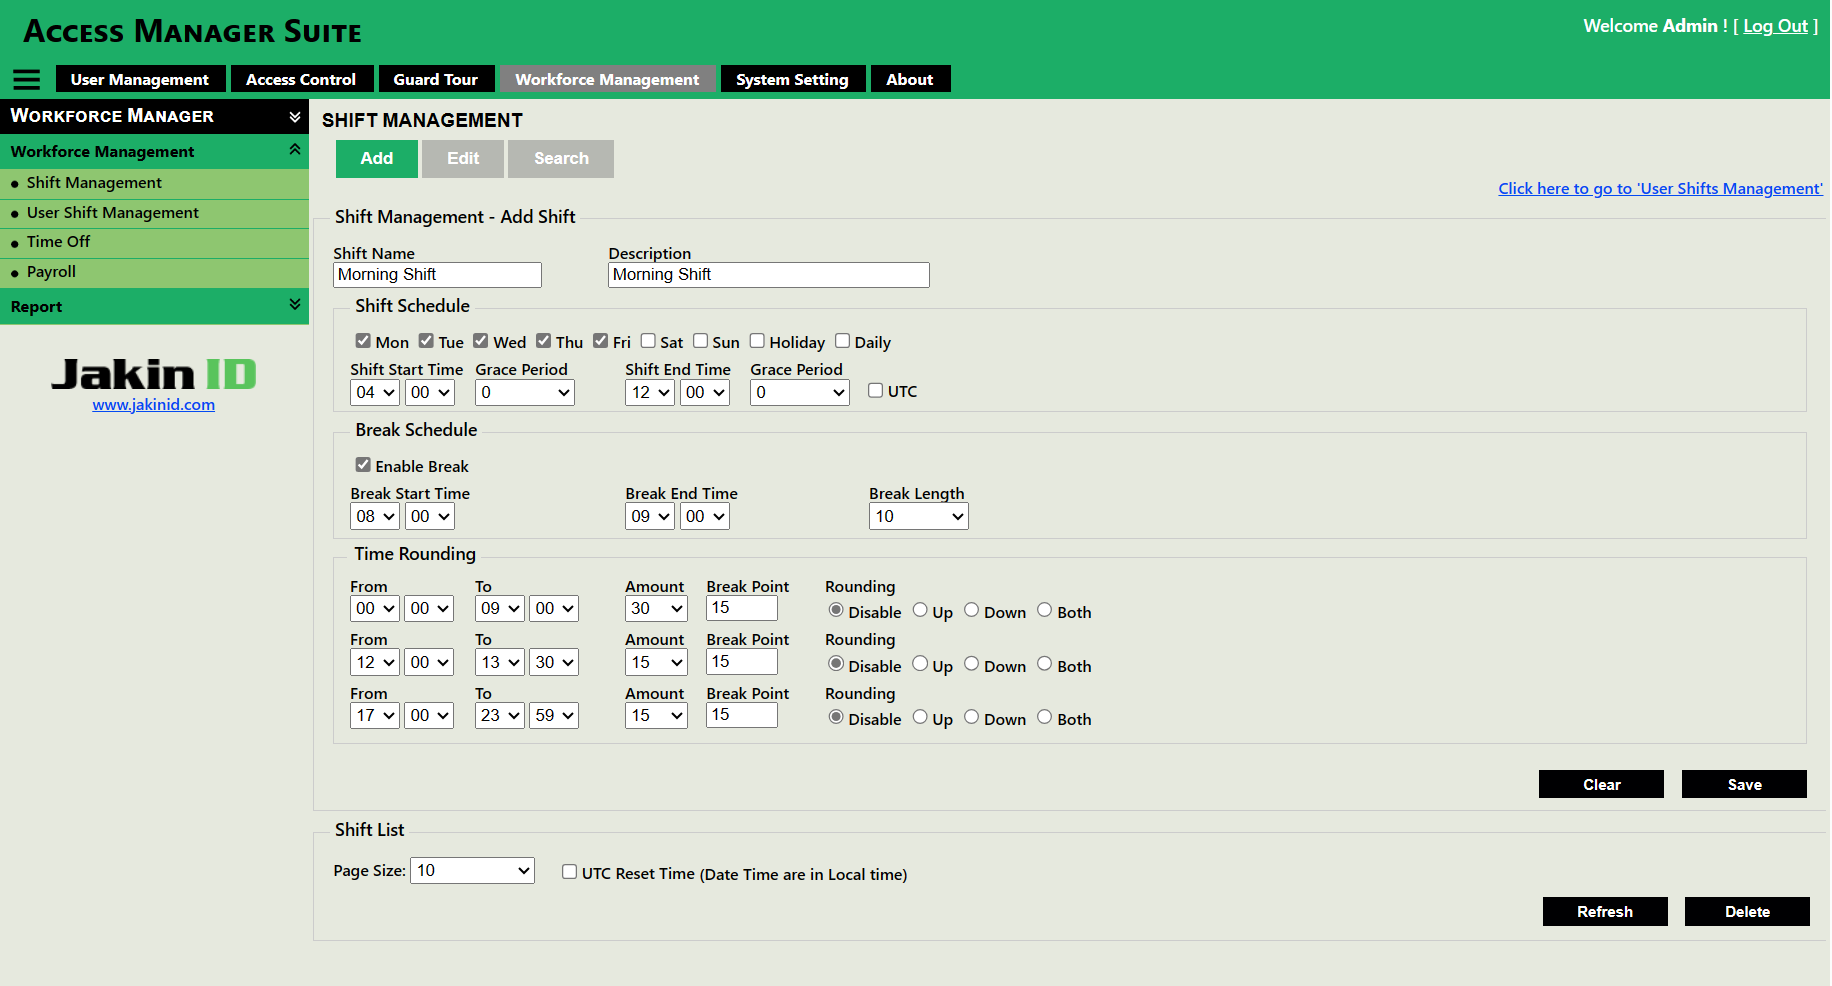Select Time Off in the sidebar

[x=58, y=242]
